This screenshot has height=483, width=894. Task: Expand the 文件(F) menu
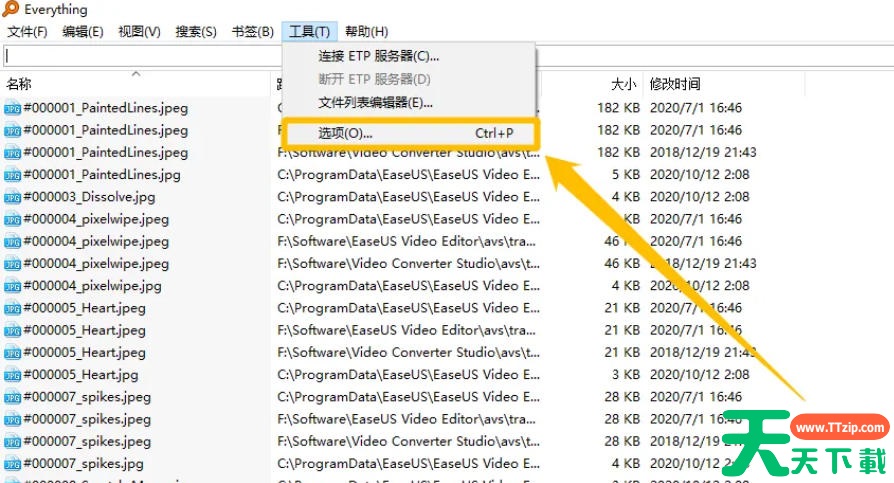pos(27,32)
